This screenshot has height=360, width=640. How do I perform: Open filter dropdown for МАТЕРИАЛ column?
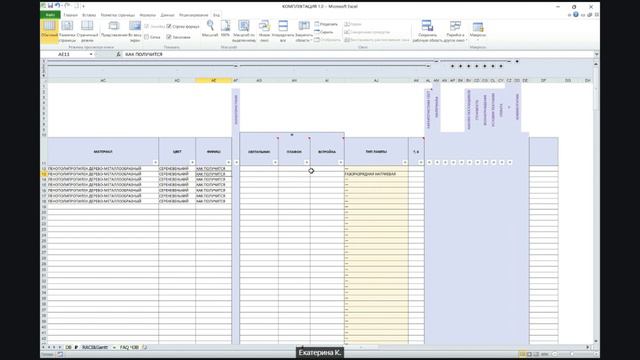click(x=156, y=162)
